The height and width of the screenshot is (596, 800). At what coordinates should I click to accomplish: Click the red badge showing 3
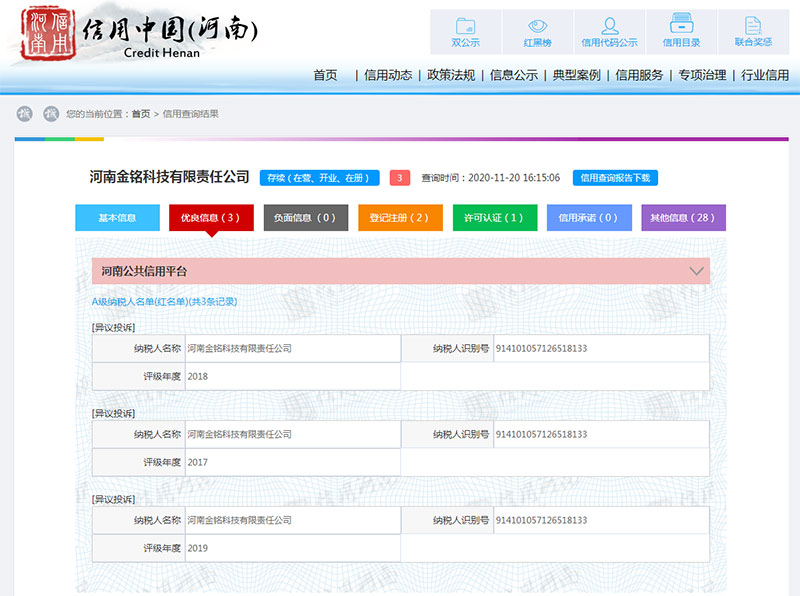click(x=399, y=178)
